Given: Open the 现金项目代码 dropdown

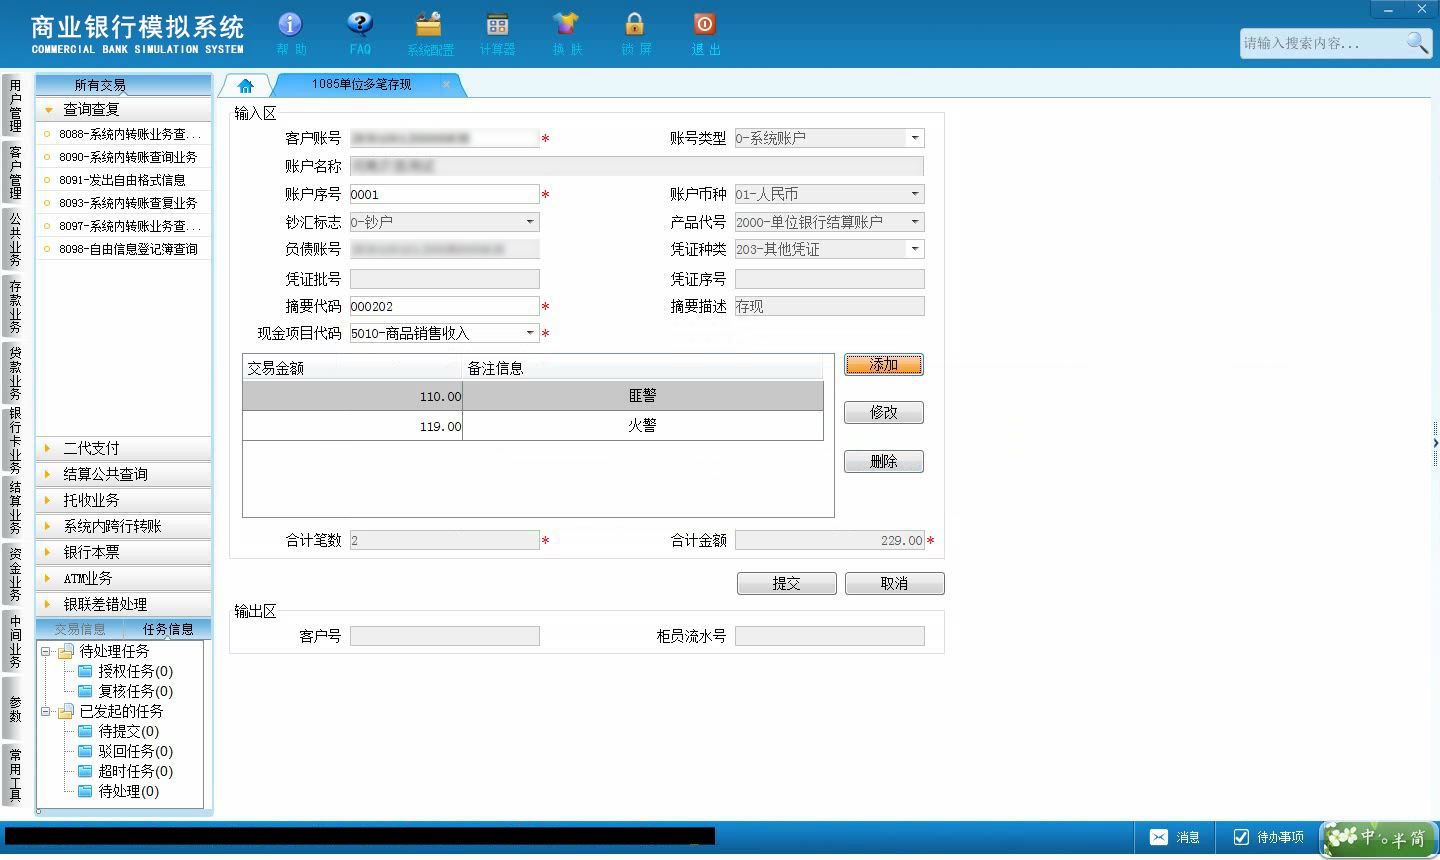Looking at the screenshot, I should pyautogui.click(x=530, y=333).
